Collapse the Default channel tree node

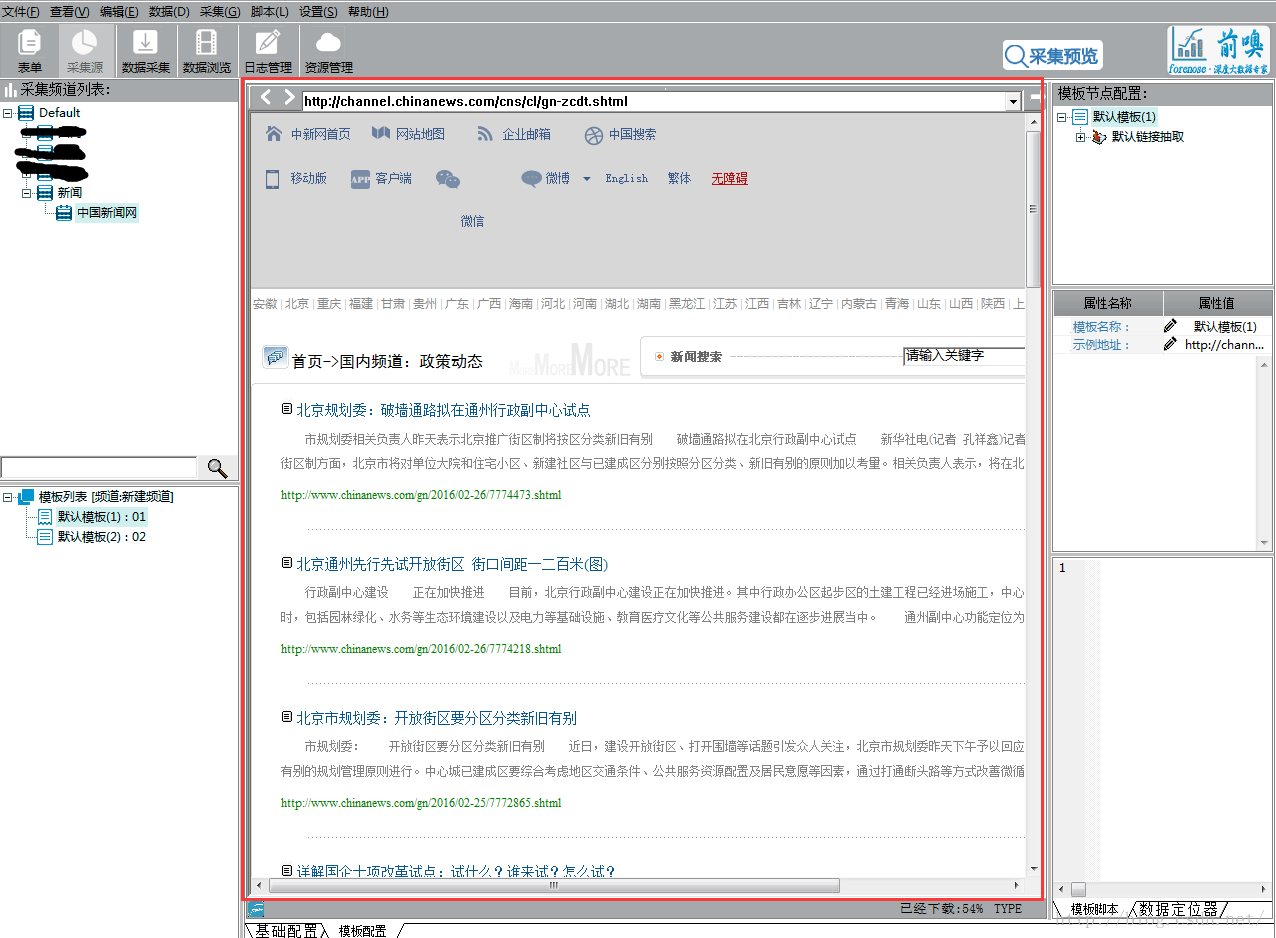[8, 113]
